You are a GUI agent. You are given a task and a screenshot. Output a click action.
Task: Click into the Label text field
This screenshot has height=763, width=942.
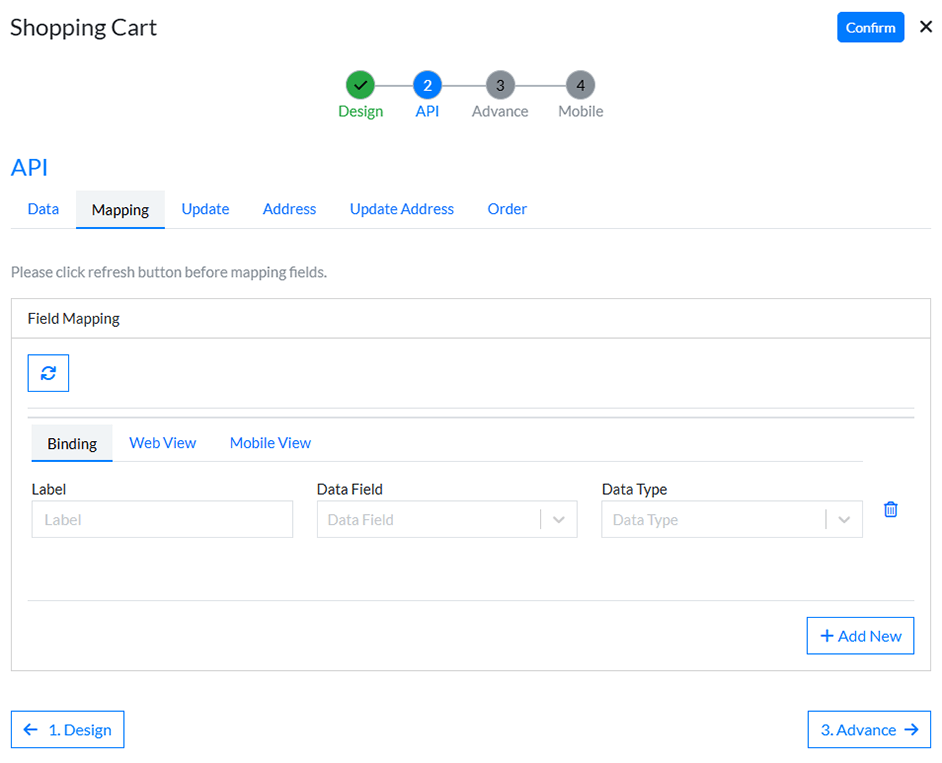(162, 520)
